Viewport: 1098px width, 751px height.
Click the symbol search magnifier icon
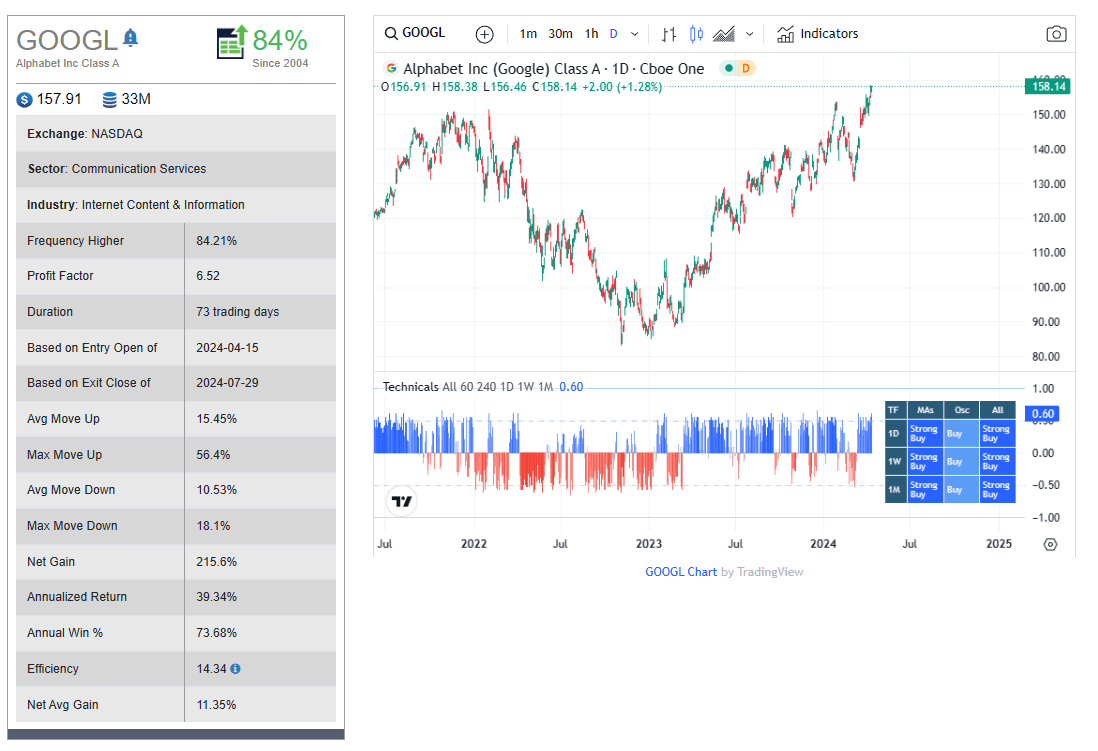point(391,33)
